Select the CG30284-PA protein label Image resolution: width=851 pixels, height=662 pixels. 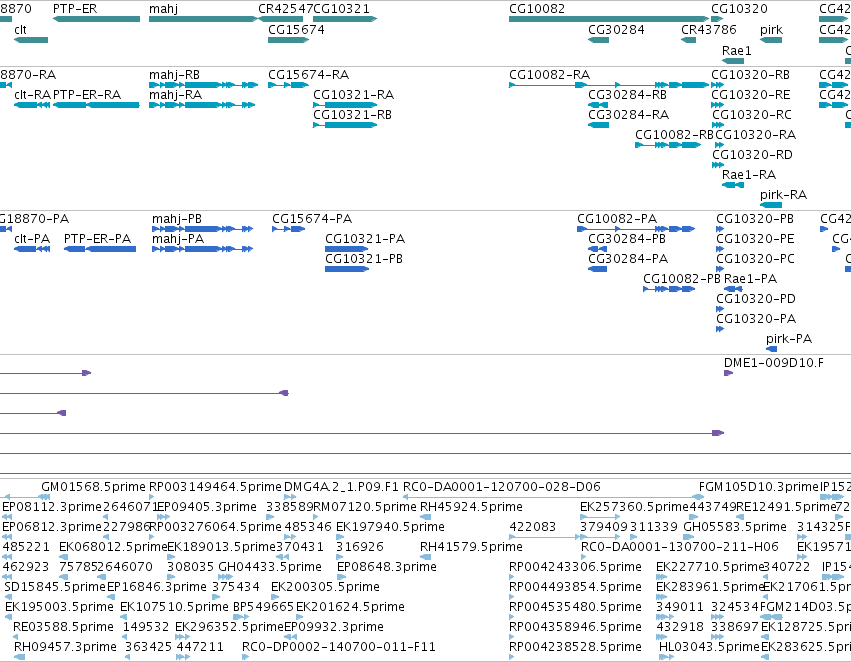click(628, 259)
